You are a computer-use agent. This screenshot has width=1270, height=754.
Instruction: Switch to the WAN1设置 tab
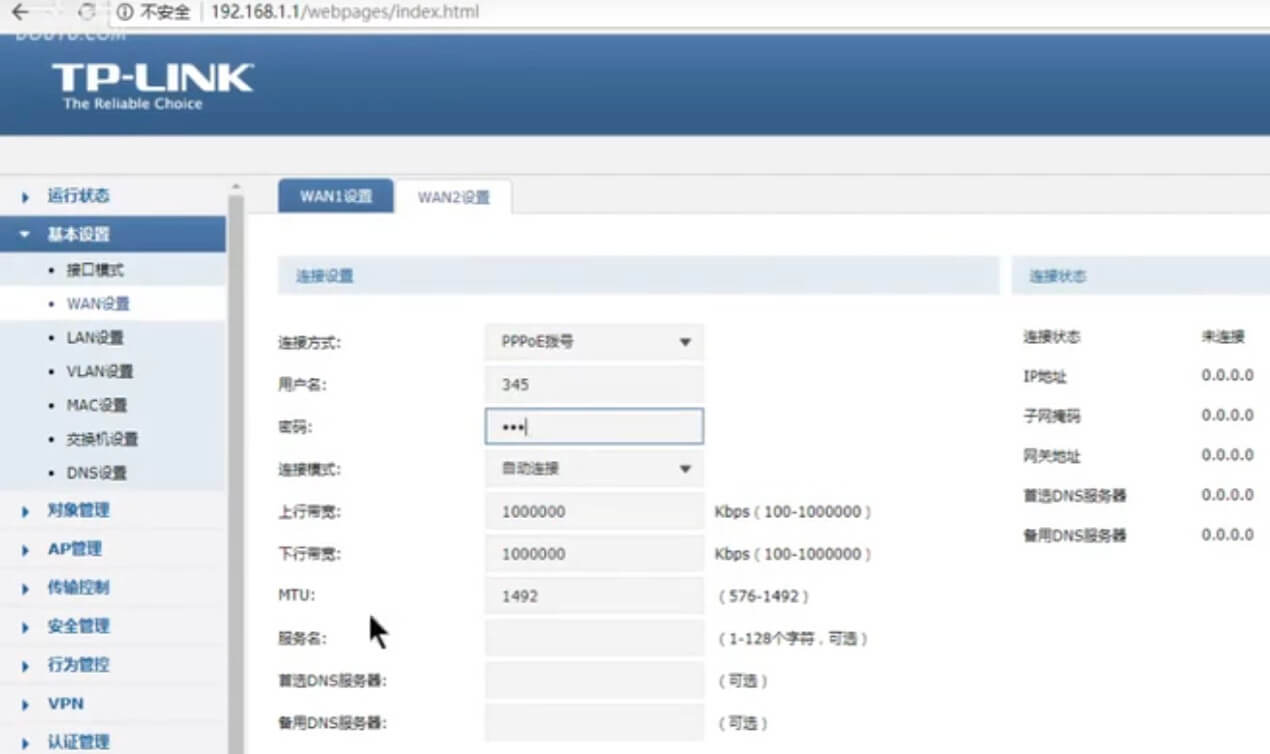[x=335, y=196]
